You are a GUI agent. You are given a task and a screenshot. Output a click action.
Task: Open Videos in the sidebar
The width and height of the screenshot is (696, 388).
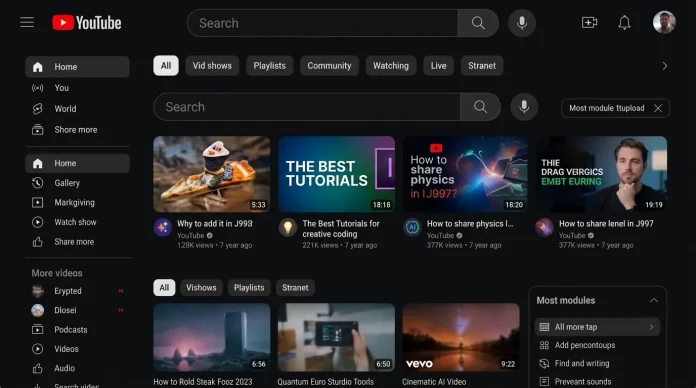pyautogui.click(x=77, y=349)
